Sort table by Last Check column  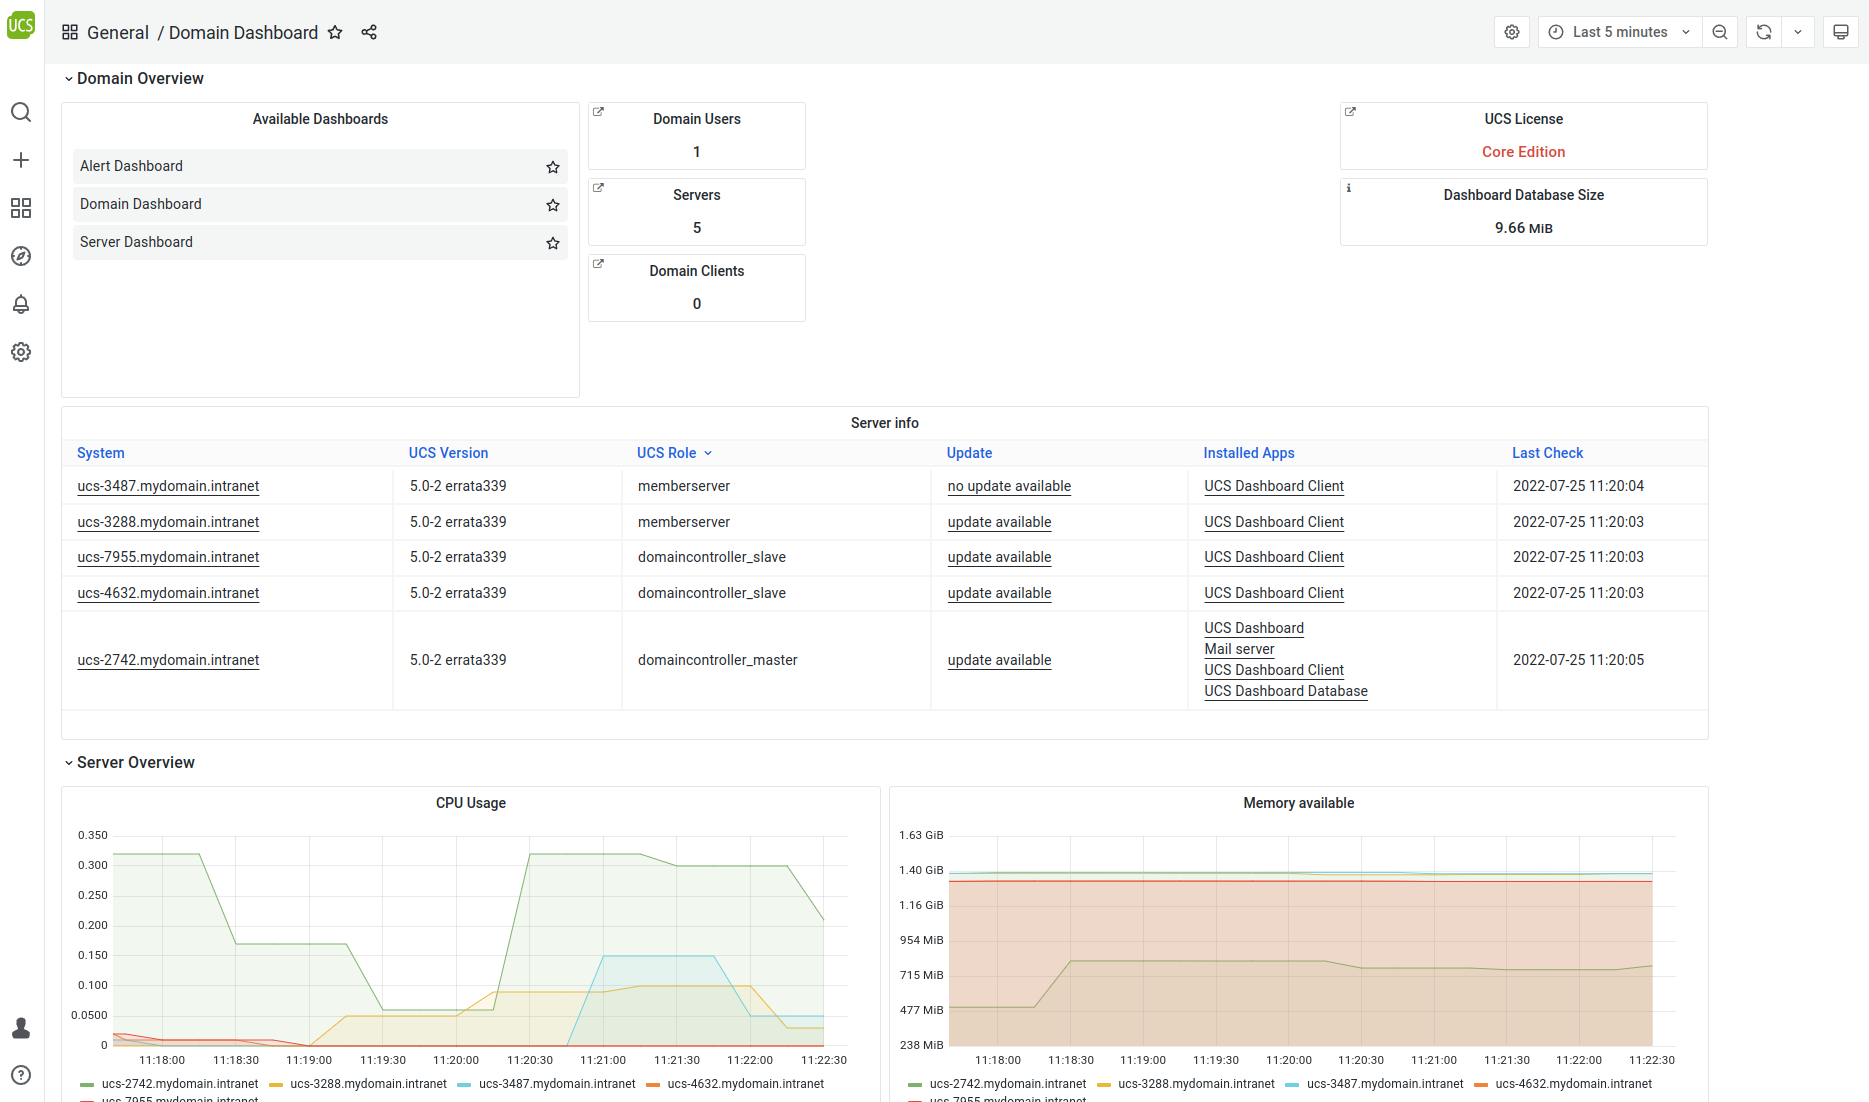[x=1547, y=453]
